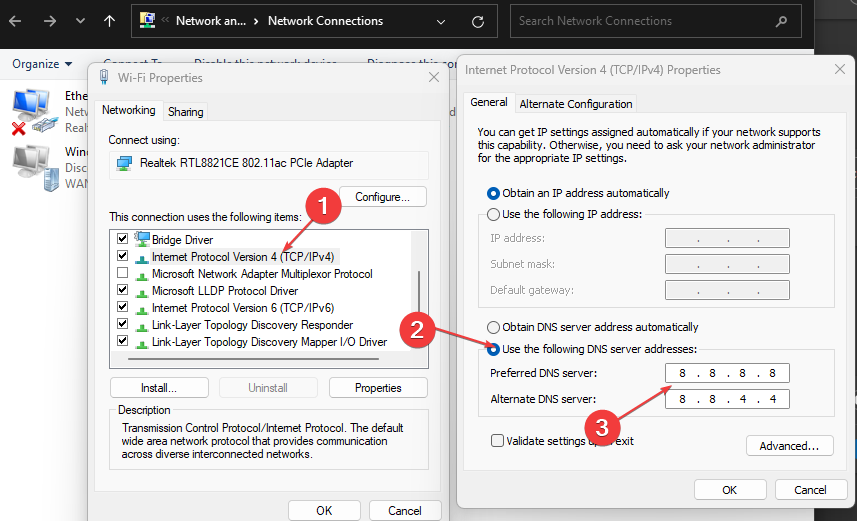Select Internet Protocol Version 4 (TCP/IPv4) row
Screen dimensions: 857x521
click(243, 256)
